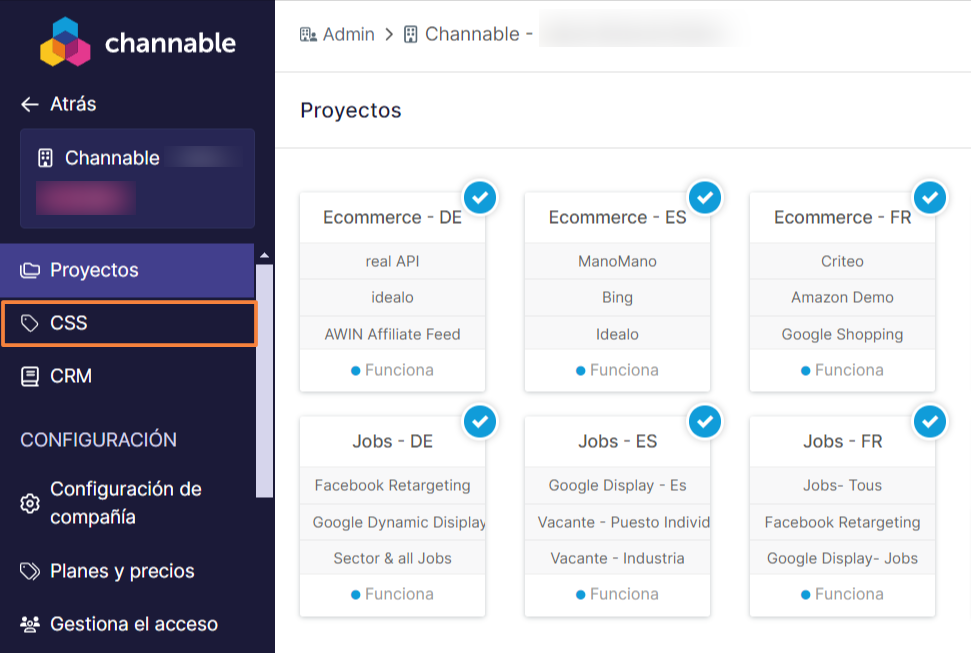Click the 'Google Dynamic Display' row

[393, 522]
